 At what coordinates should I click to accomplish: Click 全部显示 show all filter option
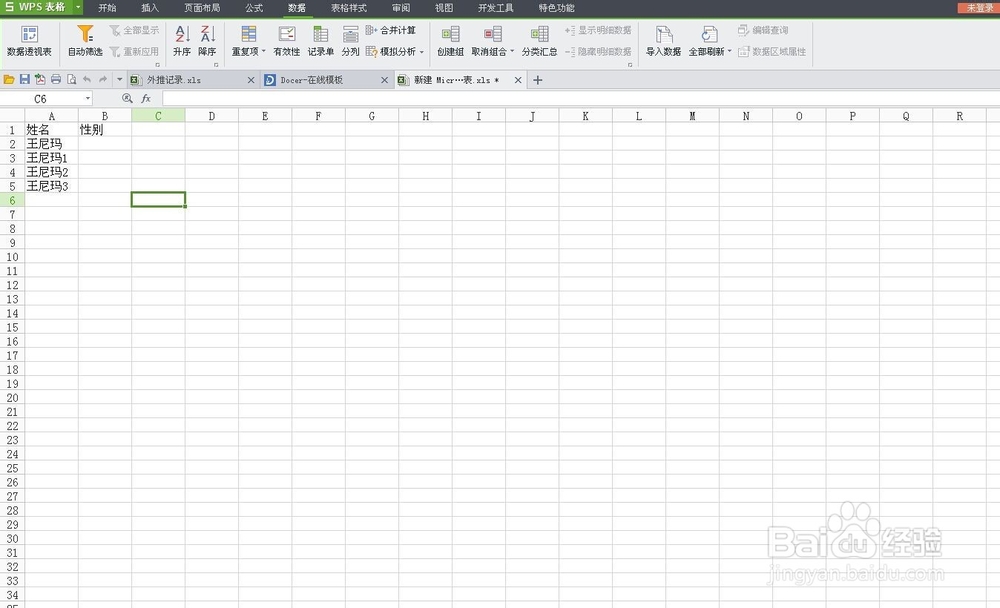[134, 30]
